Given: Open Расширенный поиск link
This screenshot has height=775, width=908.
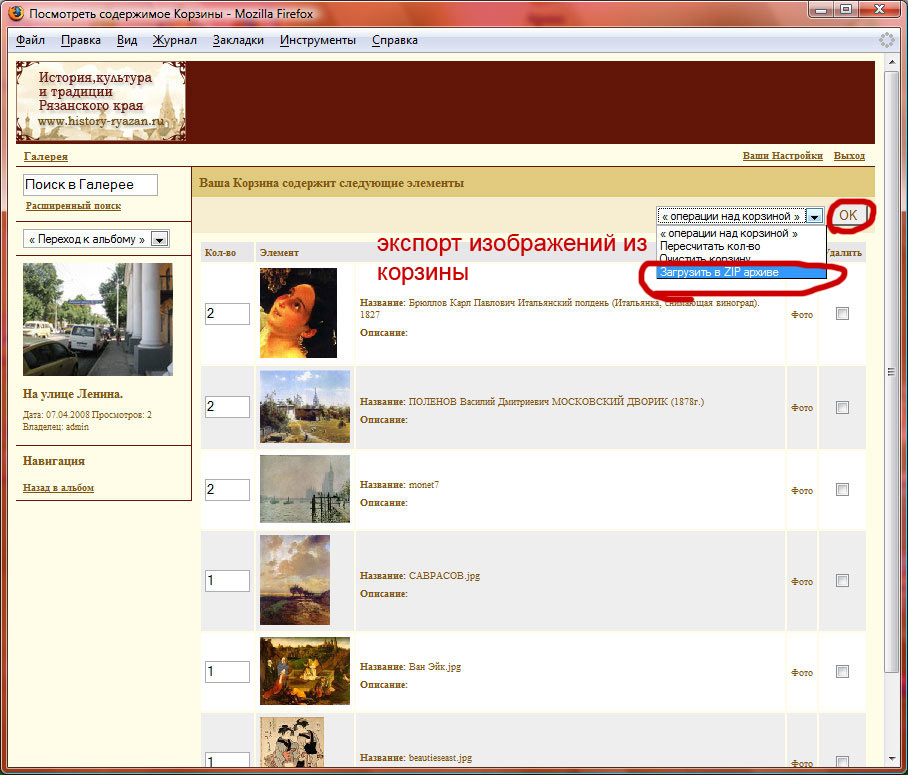Looking at the screenshot, I should tap(73, 206).
